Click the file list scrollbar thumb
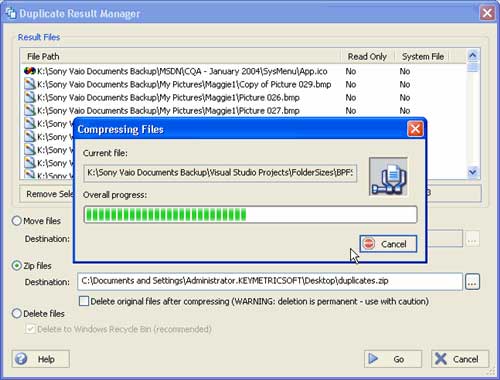 (473, 67)
